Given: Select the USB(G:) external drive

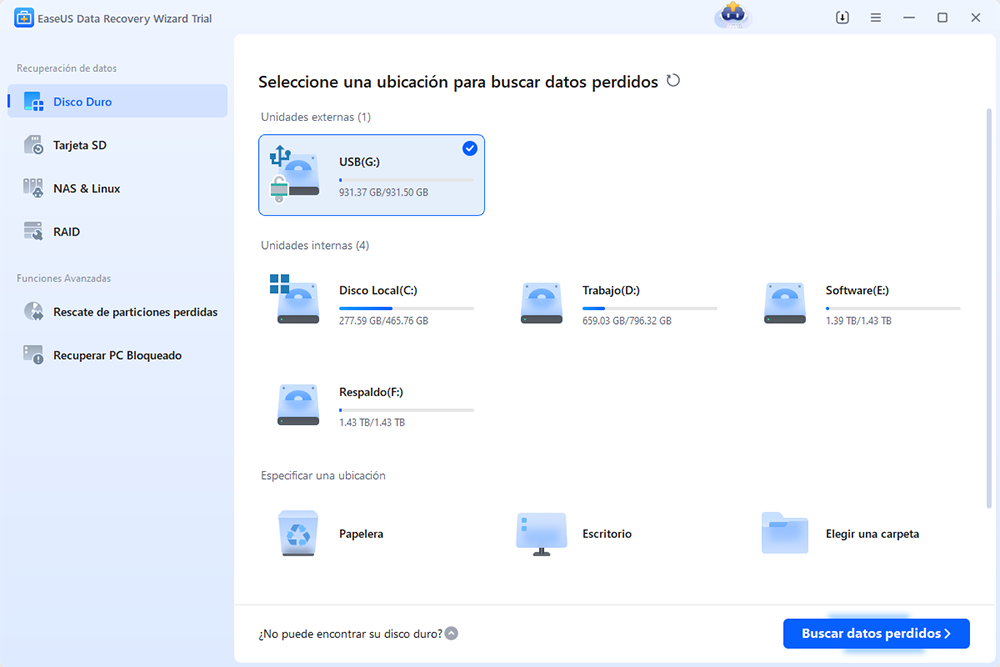Looking at the screenshot, I should coord(371,173).
